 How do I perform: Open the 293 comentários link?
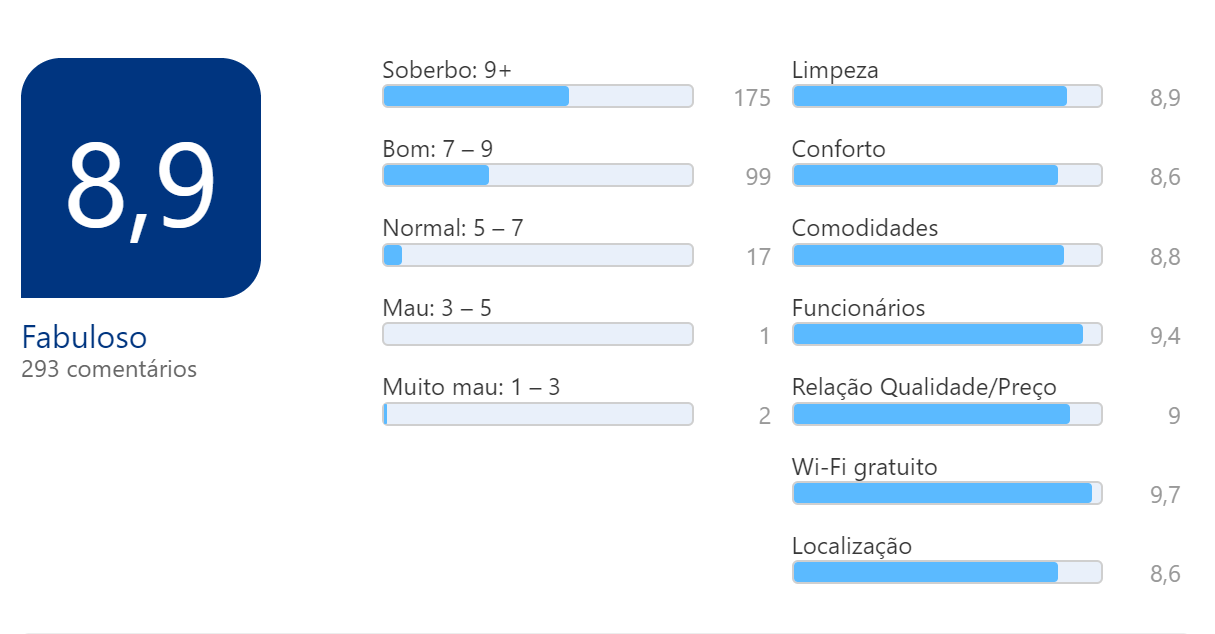coord(109,369)
